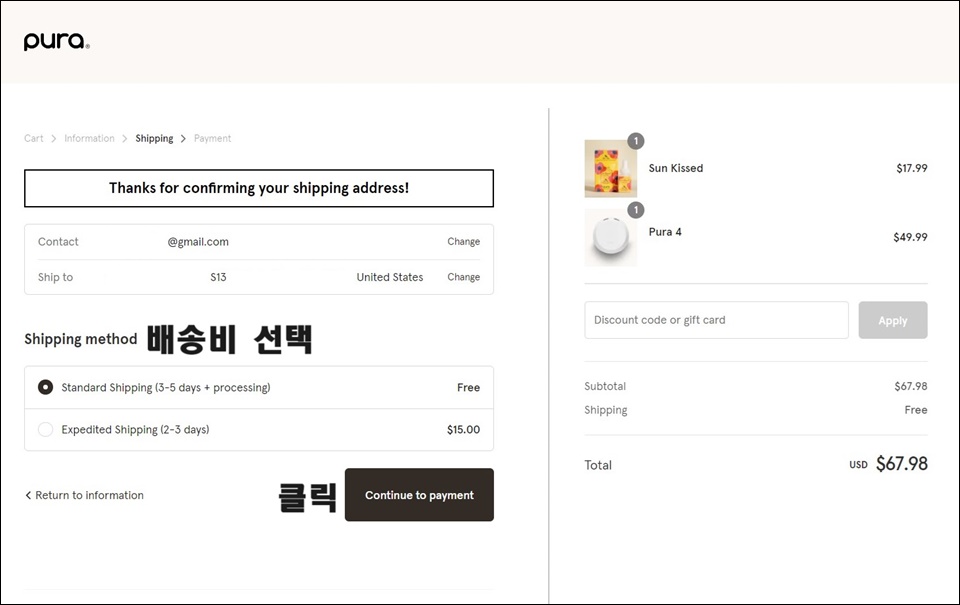
Task: Click the quantity badge on Pura 4
Action: coord(636,210)
